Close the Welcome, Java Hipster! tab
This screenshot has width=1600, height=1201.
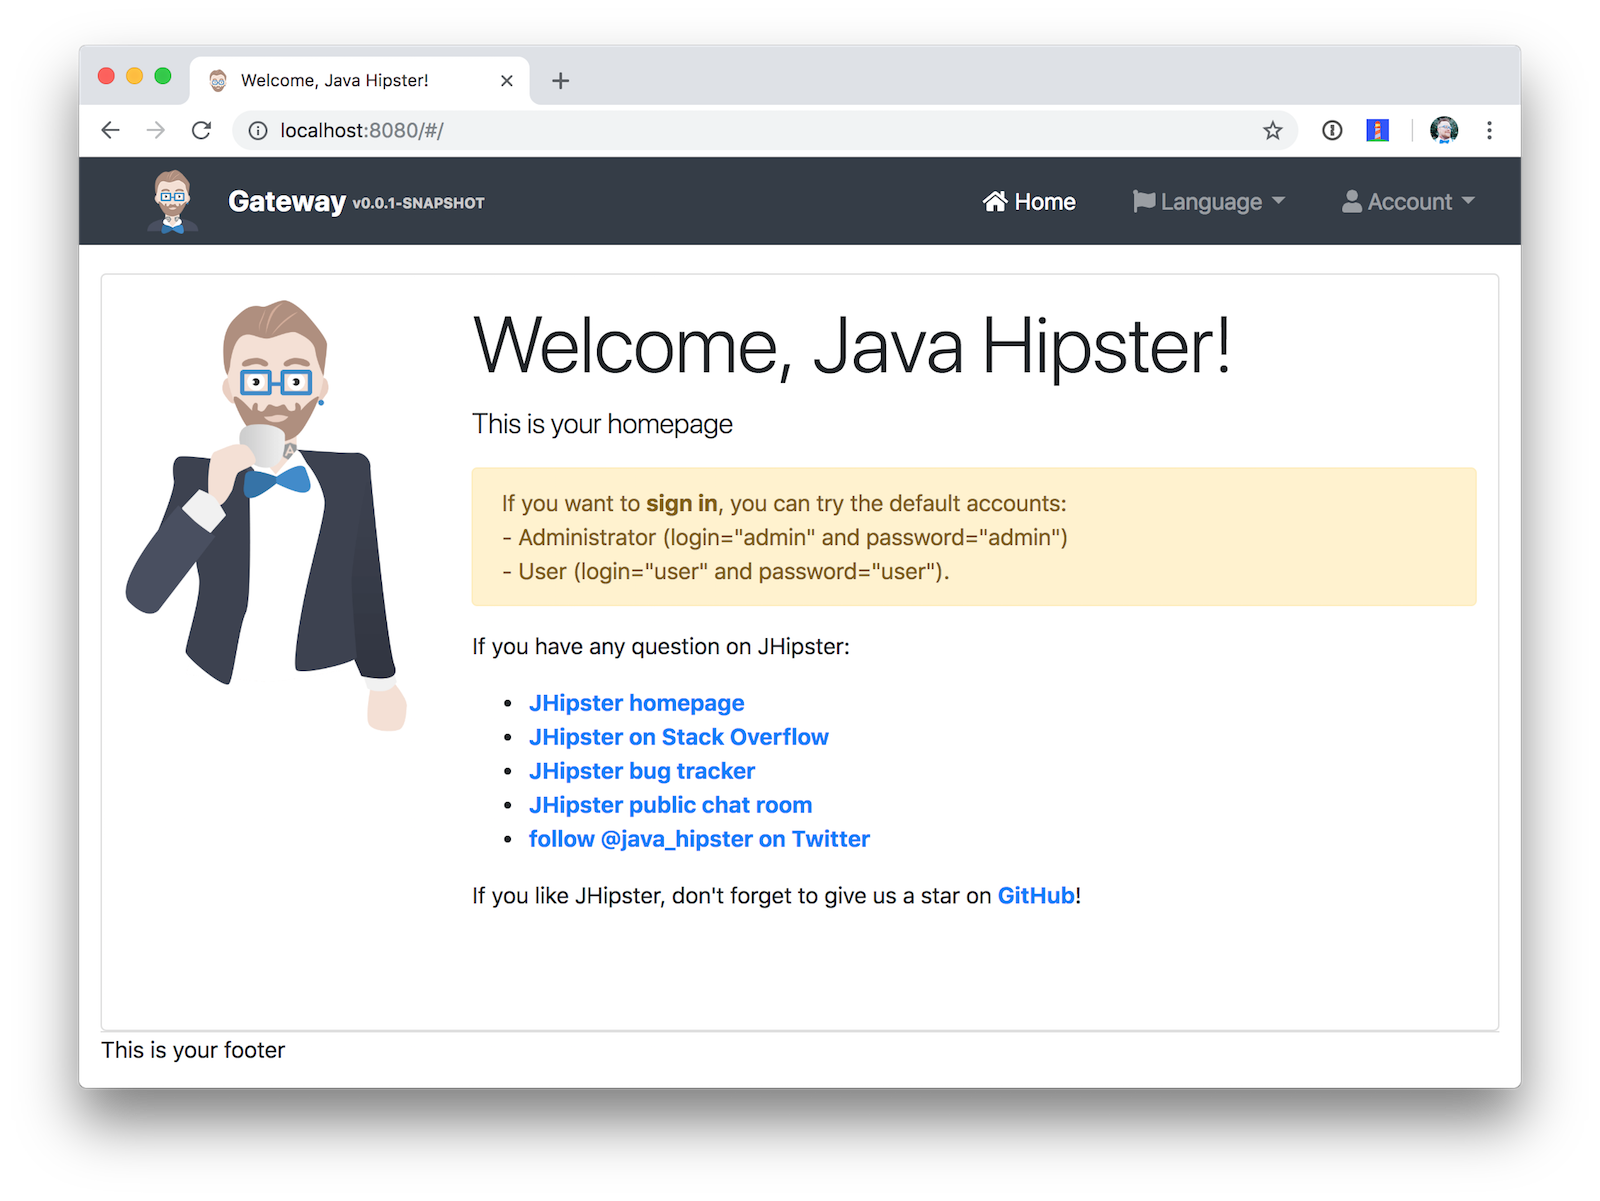[x=507, y=81]
